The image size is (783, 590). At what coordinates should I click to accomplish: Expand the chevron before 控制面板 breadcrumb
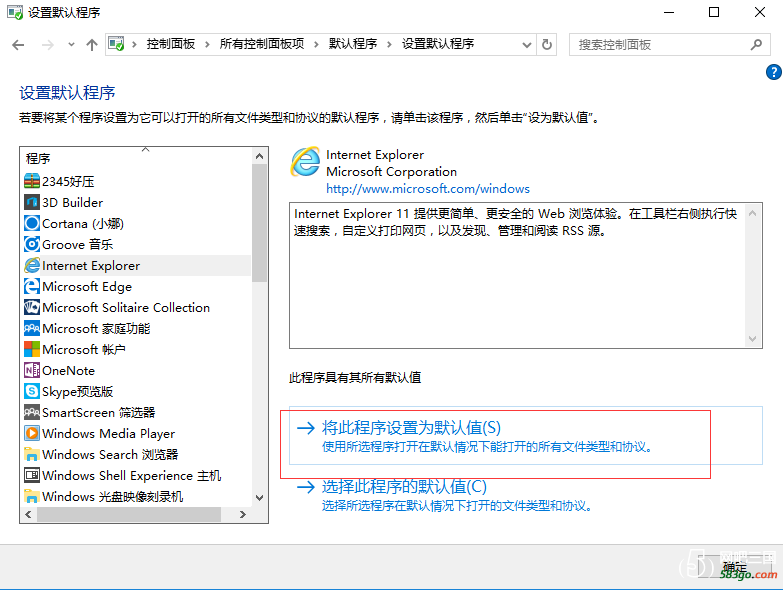134,44
